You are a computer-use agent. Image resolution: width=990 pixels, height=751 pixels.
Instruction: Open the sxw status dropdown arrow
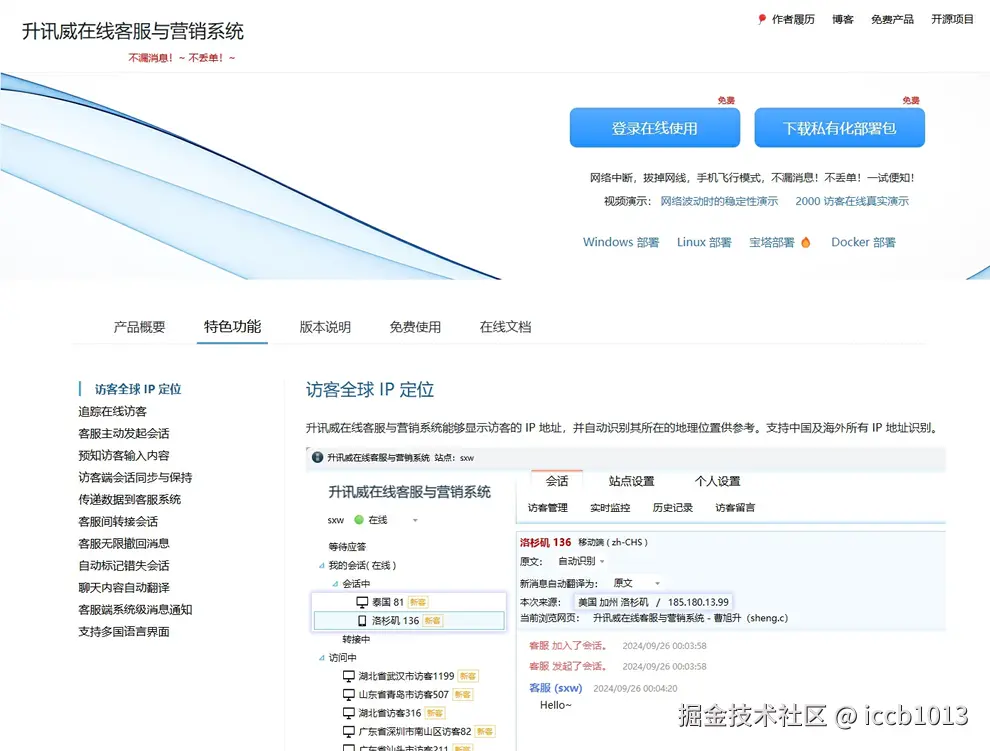(415, 520)
